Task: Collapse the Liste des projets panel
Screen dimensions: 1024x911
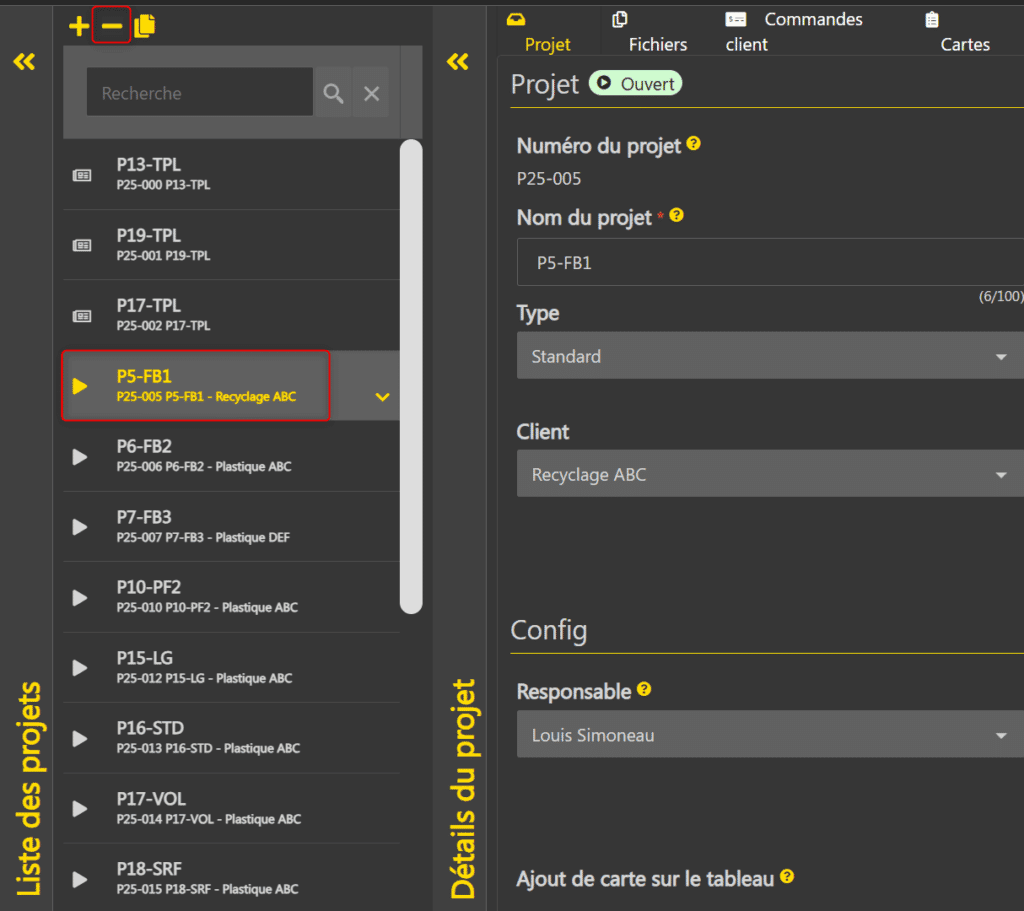Action: click(x=24, y=62)
